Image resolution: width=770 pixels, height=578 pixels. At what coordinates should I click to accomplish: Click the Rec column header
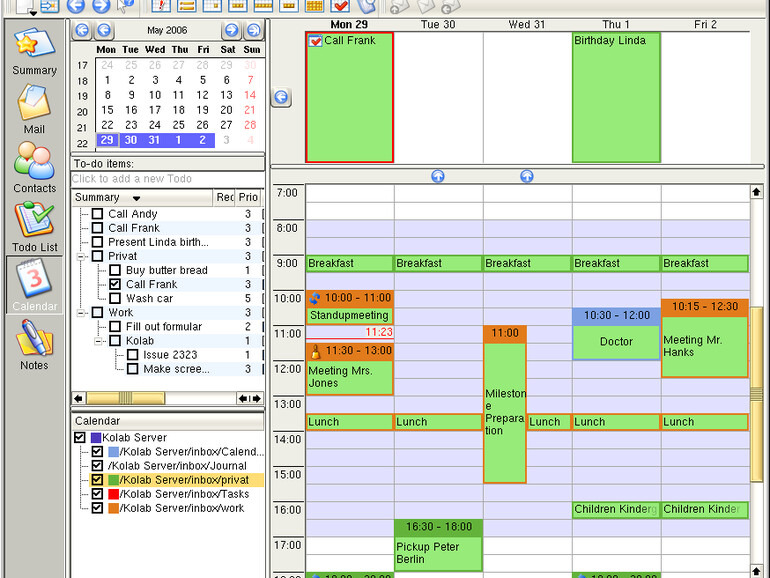(x=225, y=197)
